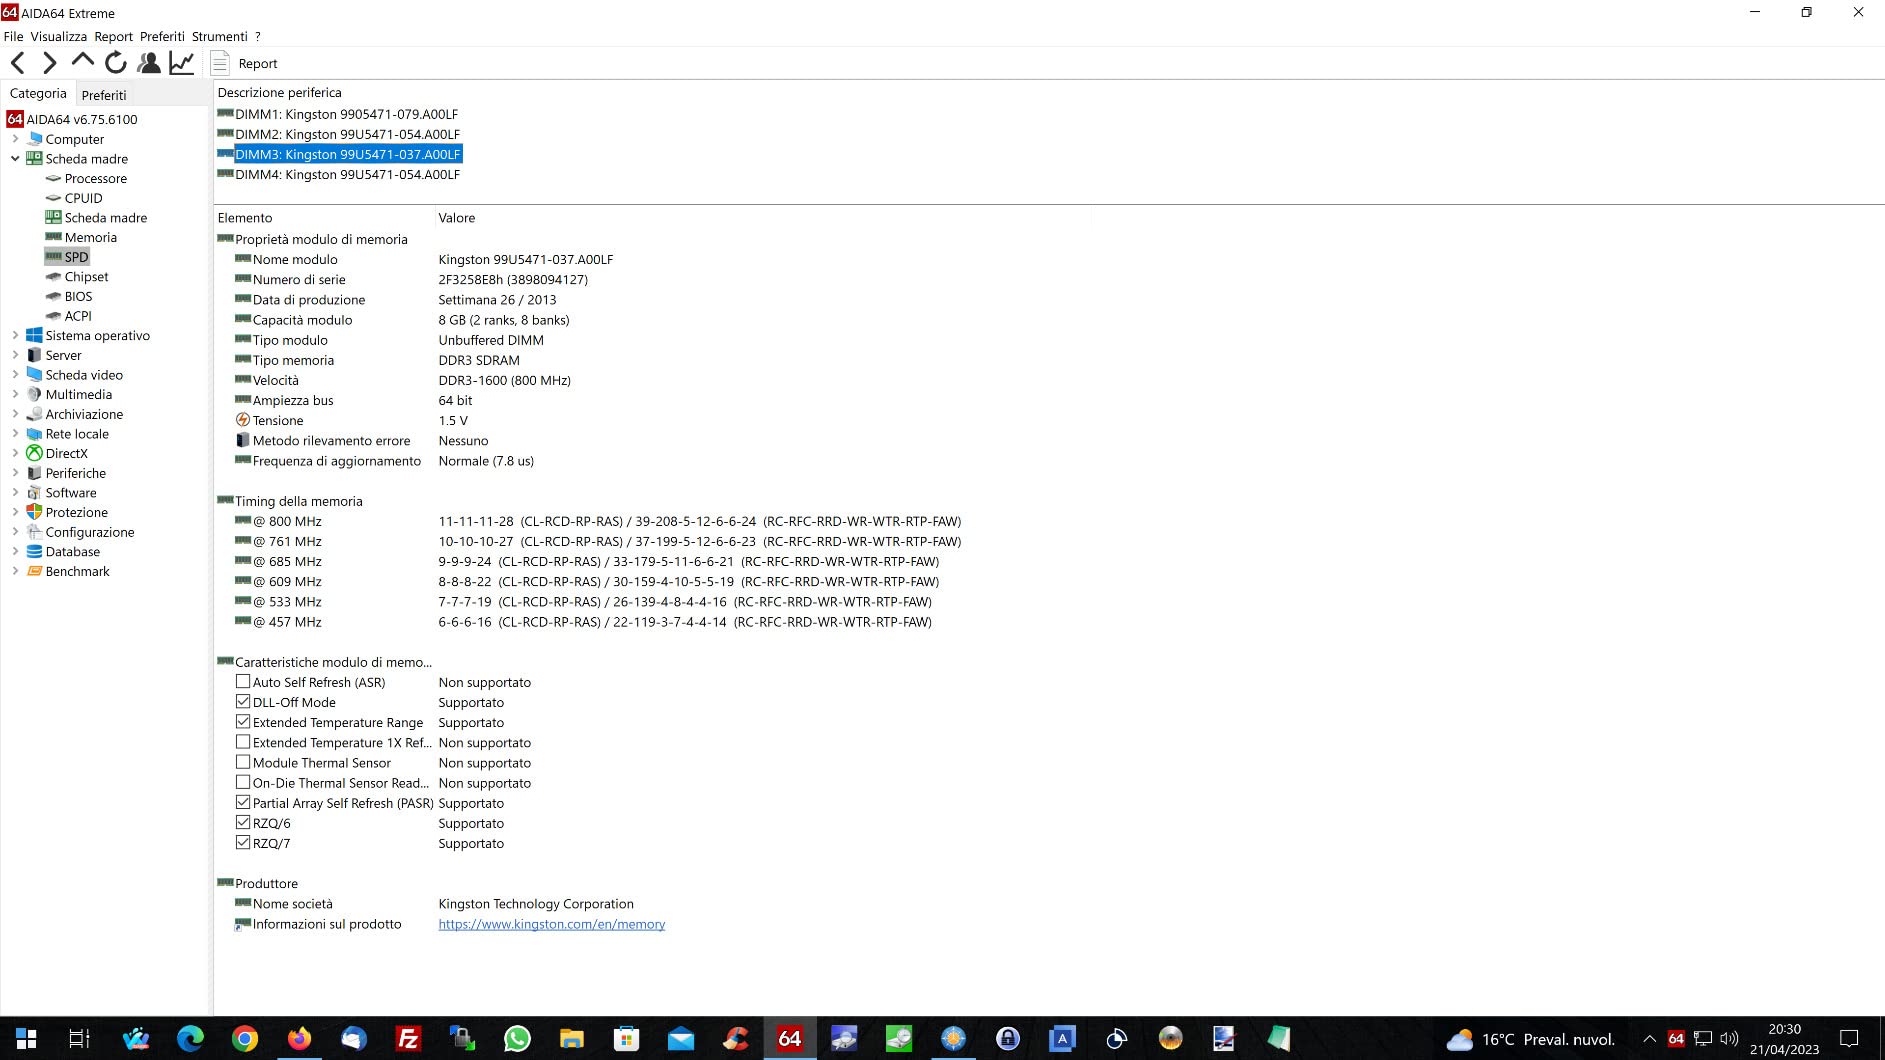
Task: Open the user profile toolbar icon
Action: (x=149, y=63)
